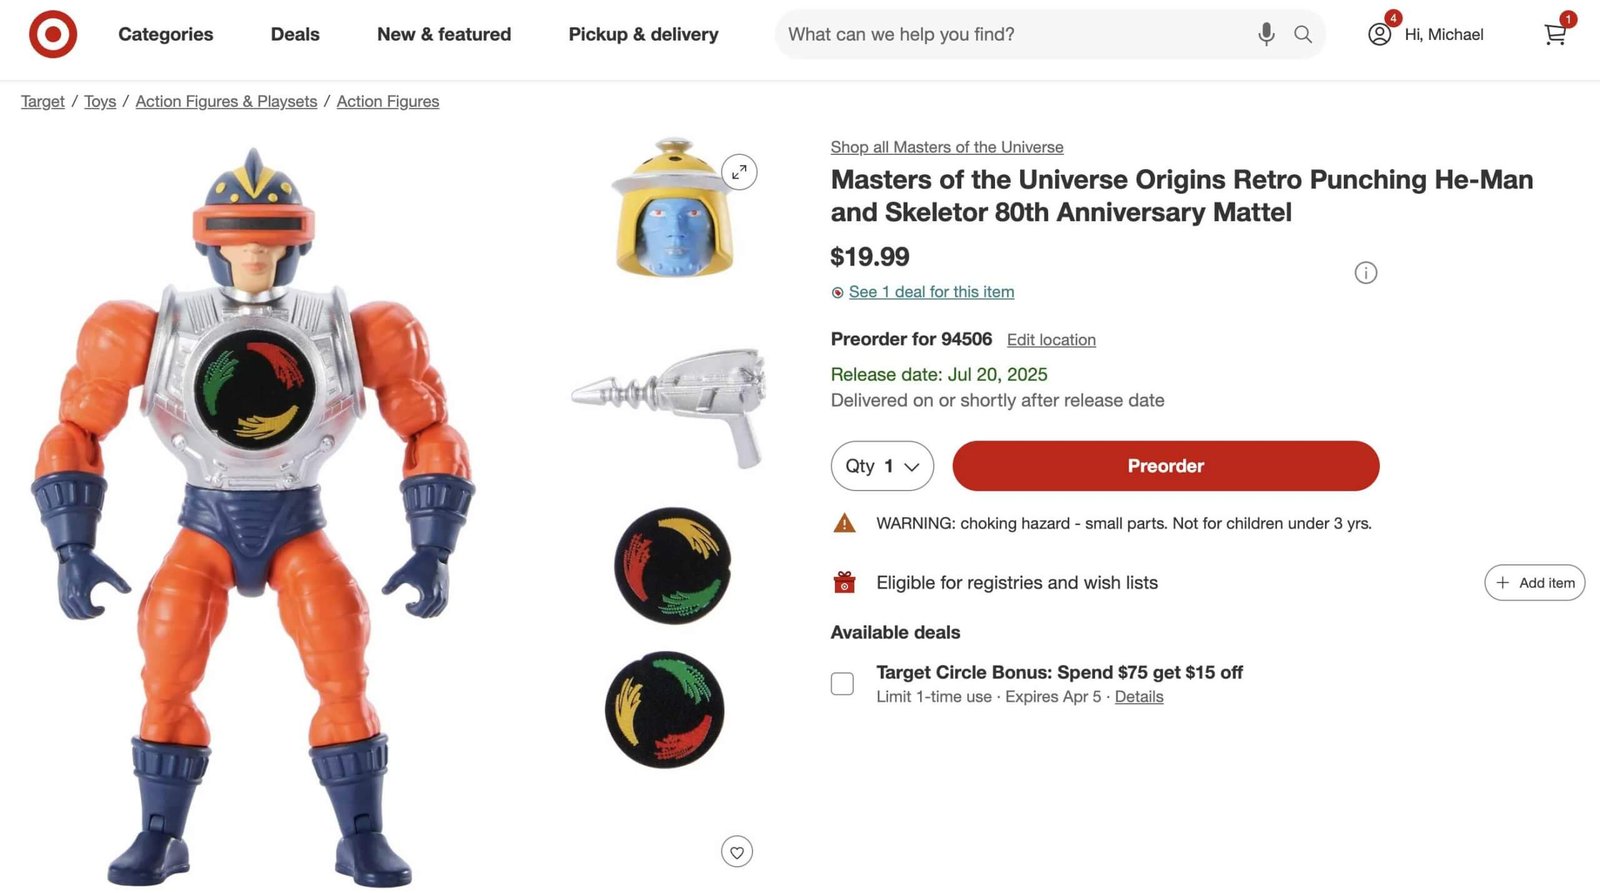Enable the Target Circle Bonus offer
Screen dimensions: 1600x893
[841, 683]
